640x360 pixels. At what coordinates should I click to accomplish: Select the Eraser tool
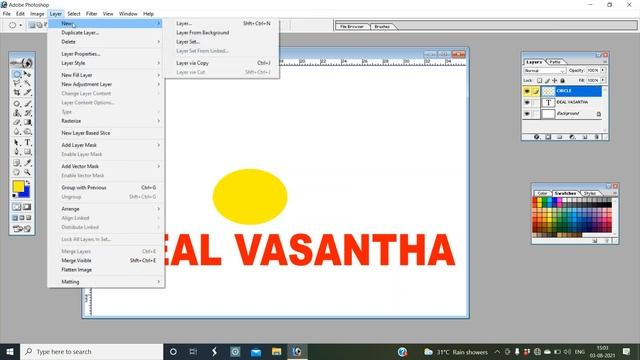click(x=16, y=122)
